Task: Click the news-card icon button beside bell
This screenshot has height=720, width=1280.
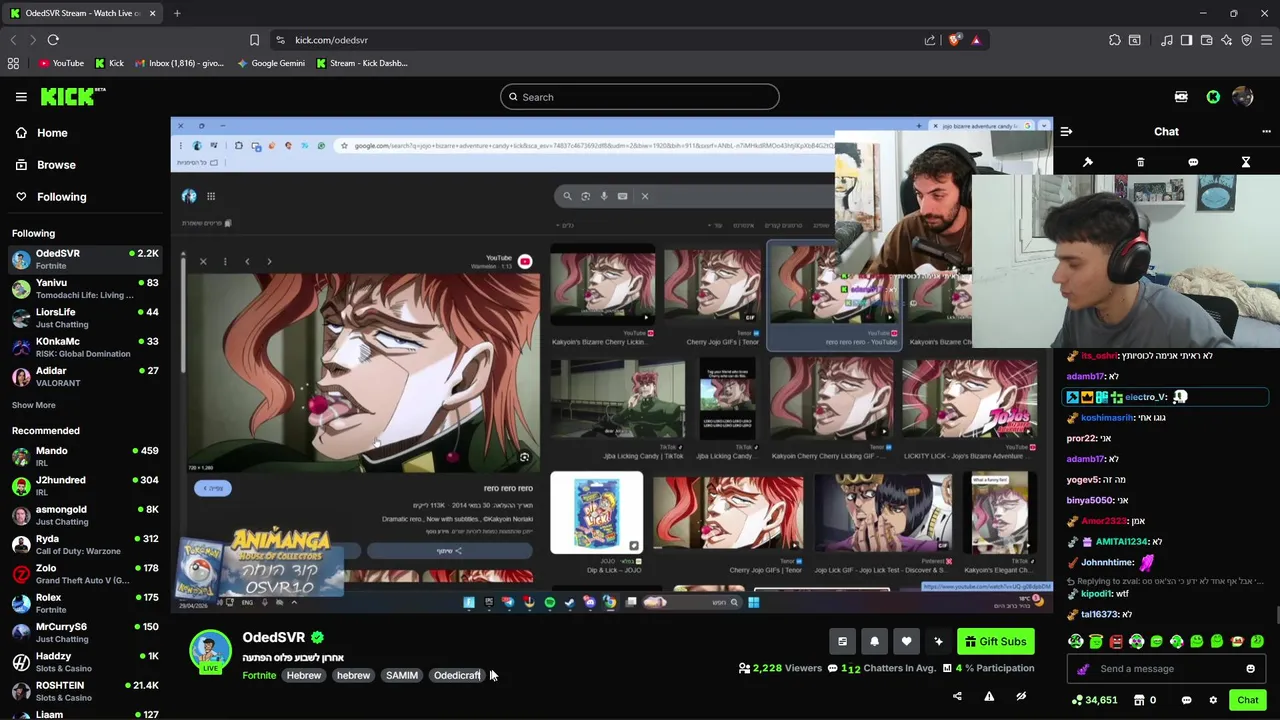Action: (x=842, y=642)
